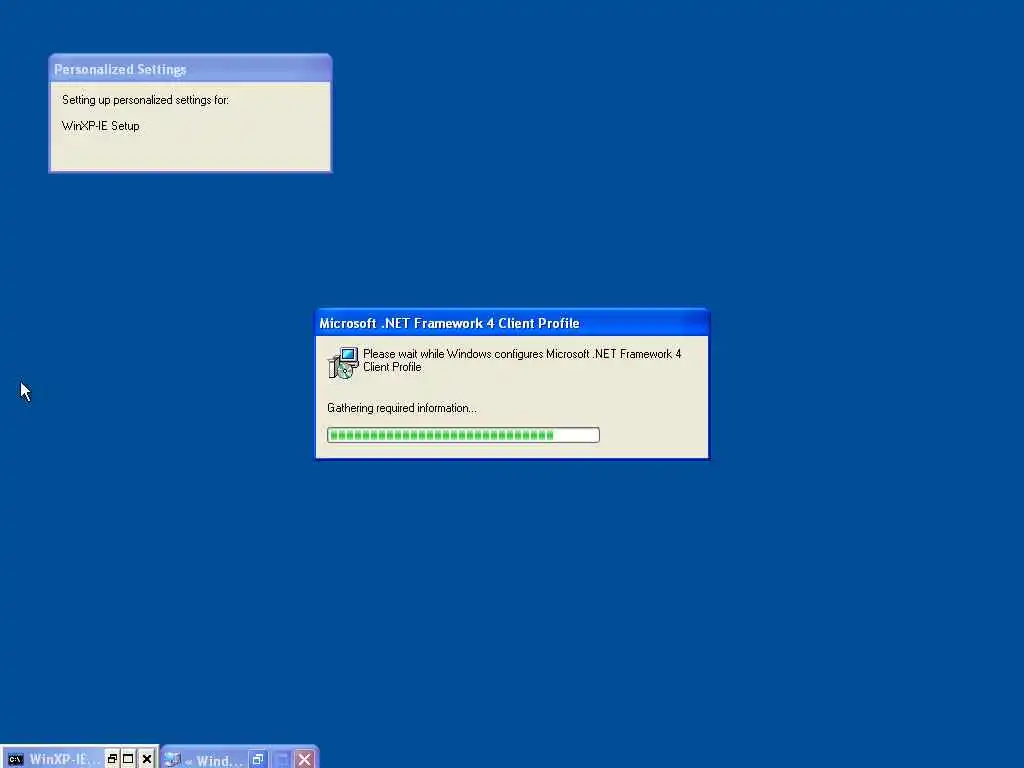Select the minimized WinXP-IE window title
This screenshot has height=768, width=1024.
pos(65,760)
